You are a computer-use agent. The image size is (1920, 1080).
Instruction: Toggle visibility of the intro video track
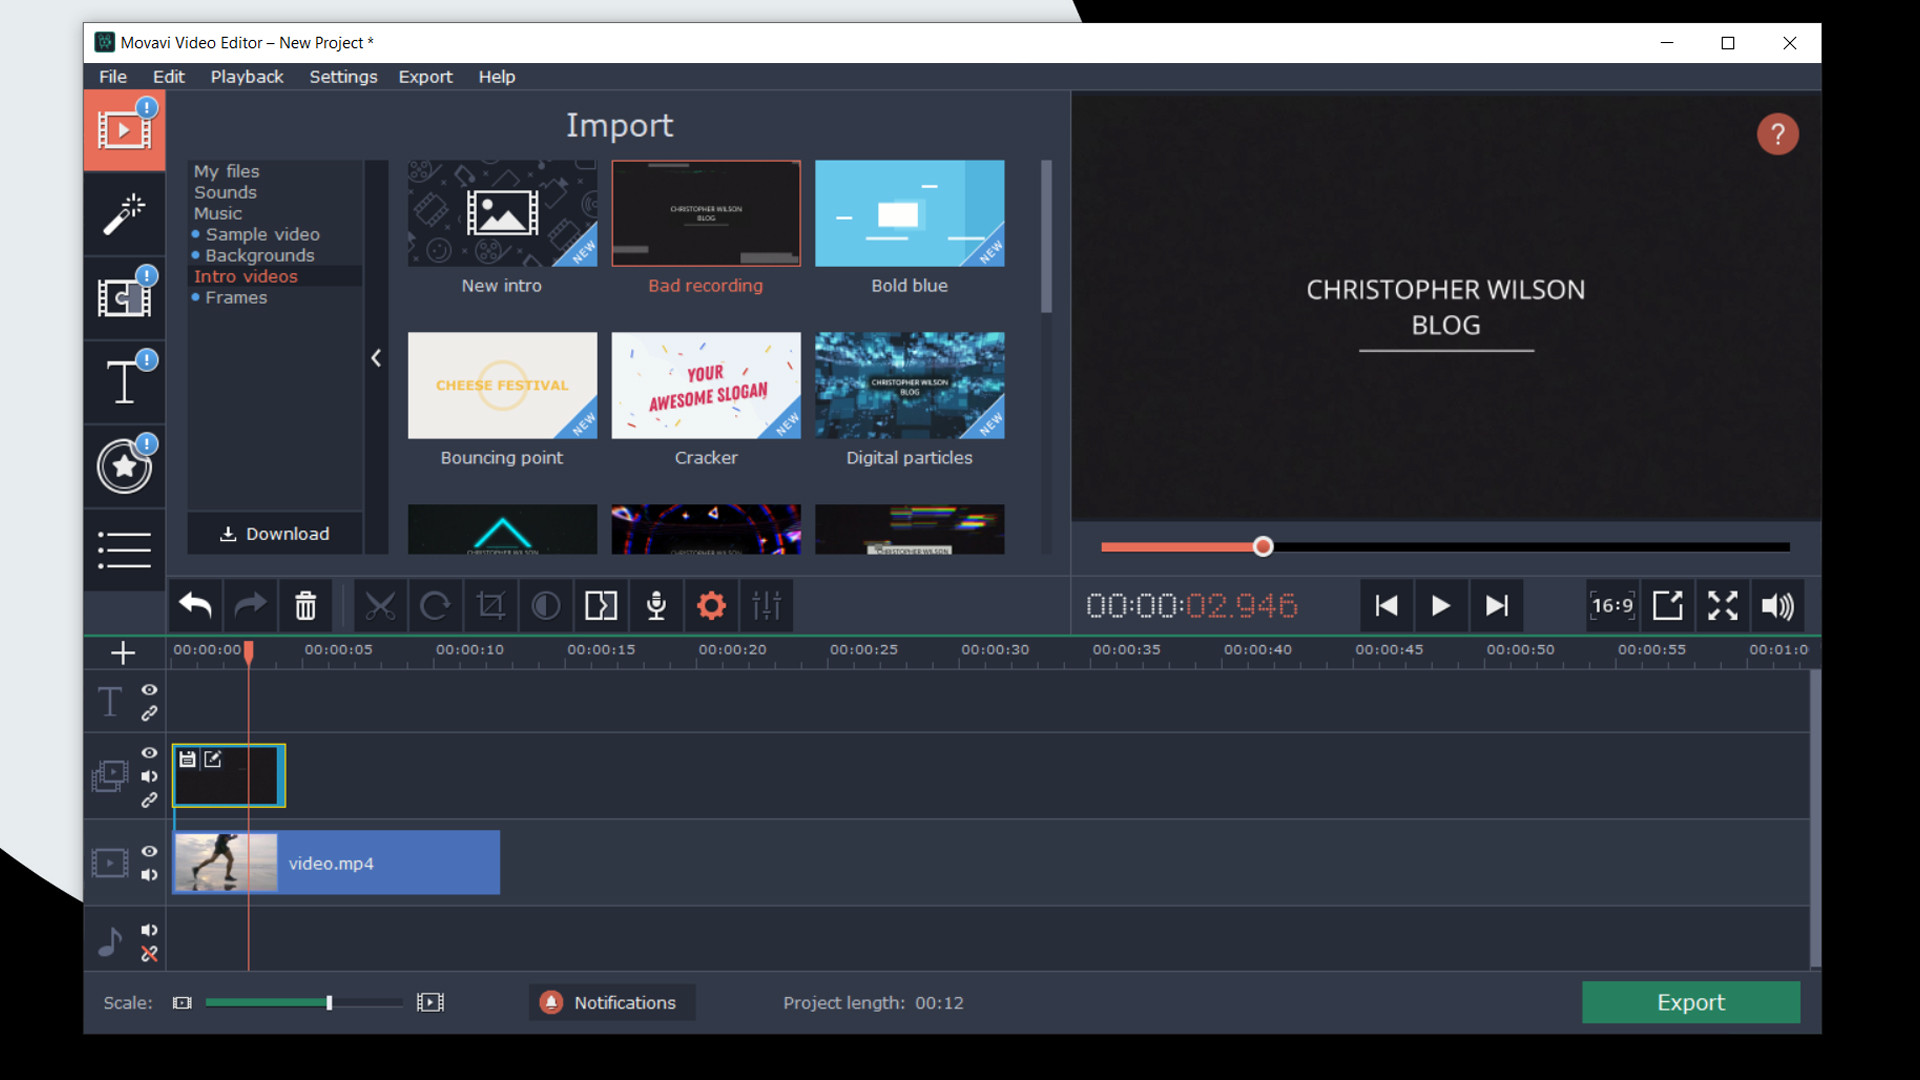click(149, 752)
